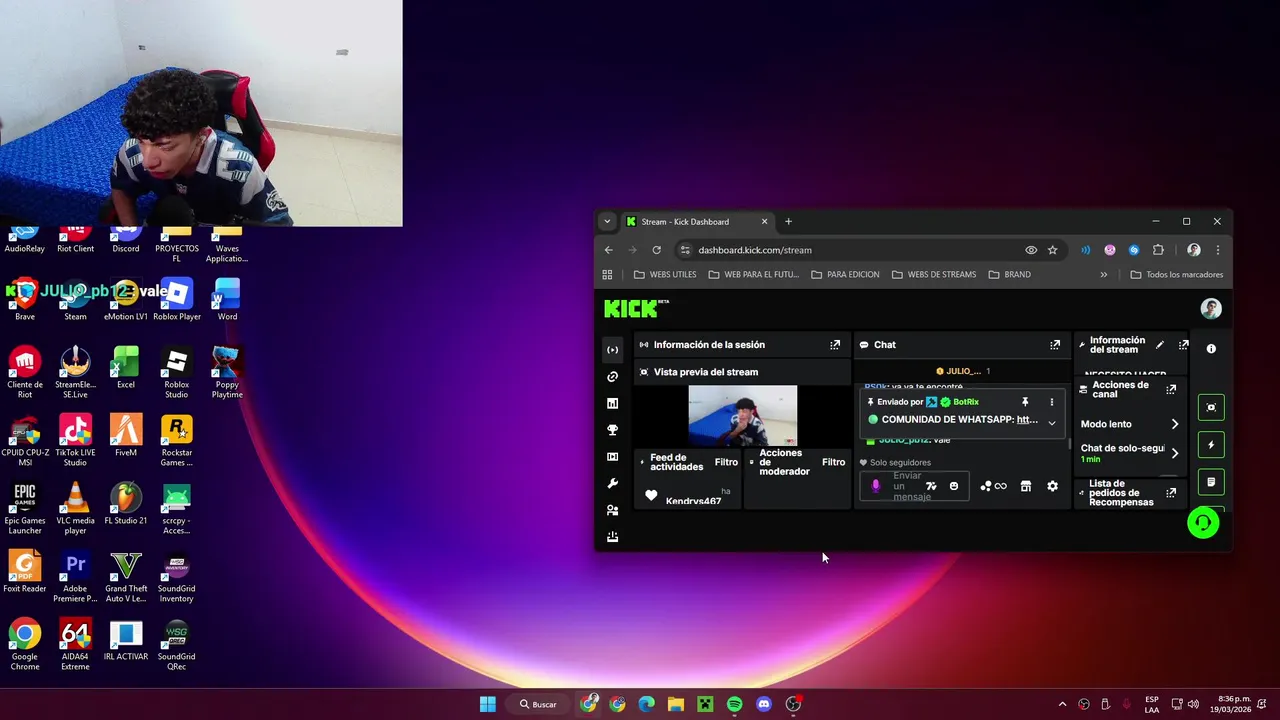This screenshot has height=720, width=1280.
Task: Reload the Kick dashboard page
Action: pos(656,250)
